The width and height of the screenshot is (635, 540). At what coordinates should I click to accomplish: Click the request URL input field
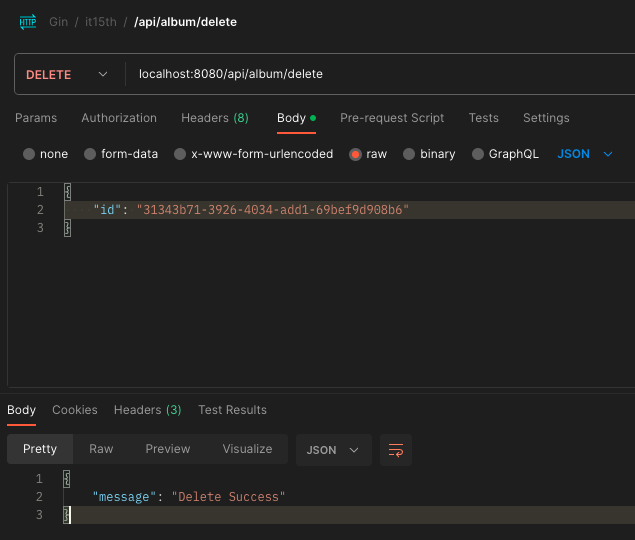tap(380, 74)
